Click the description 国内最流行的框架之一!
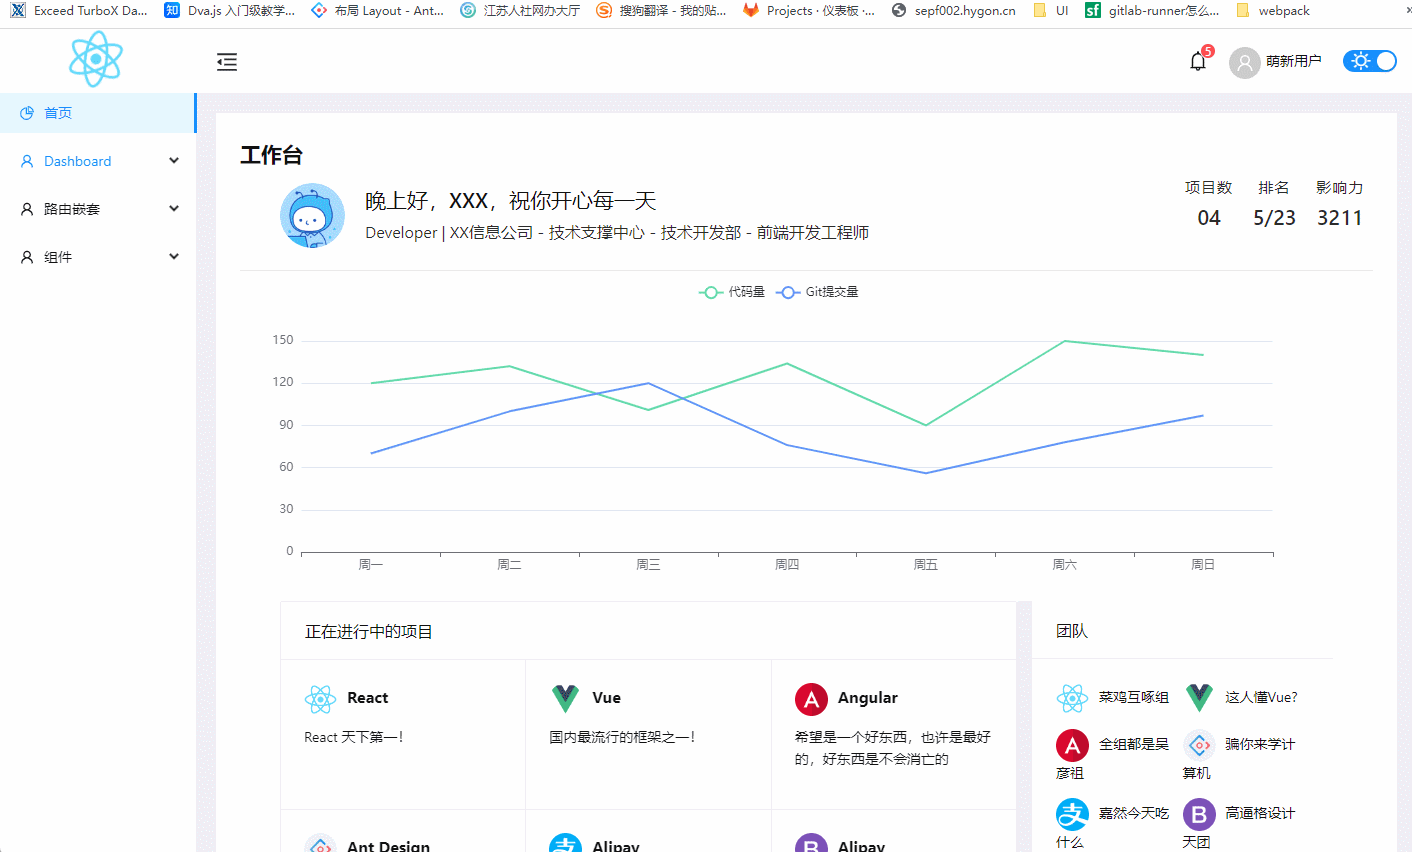This screenshot has width=1412, height=852. (x=622, y=737)
